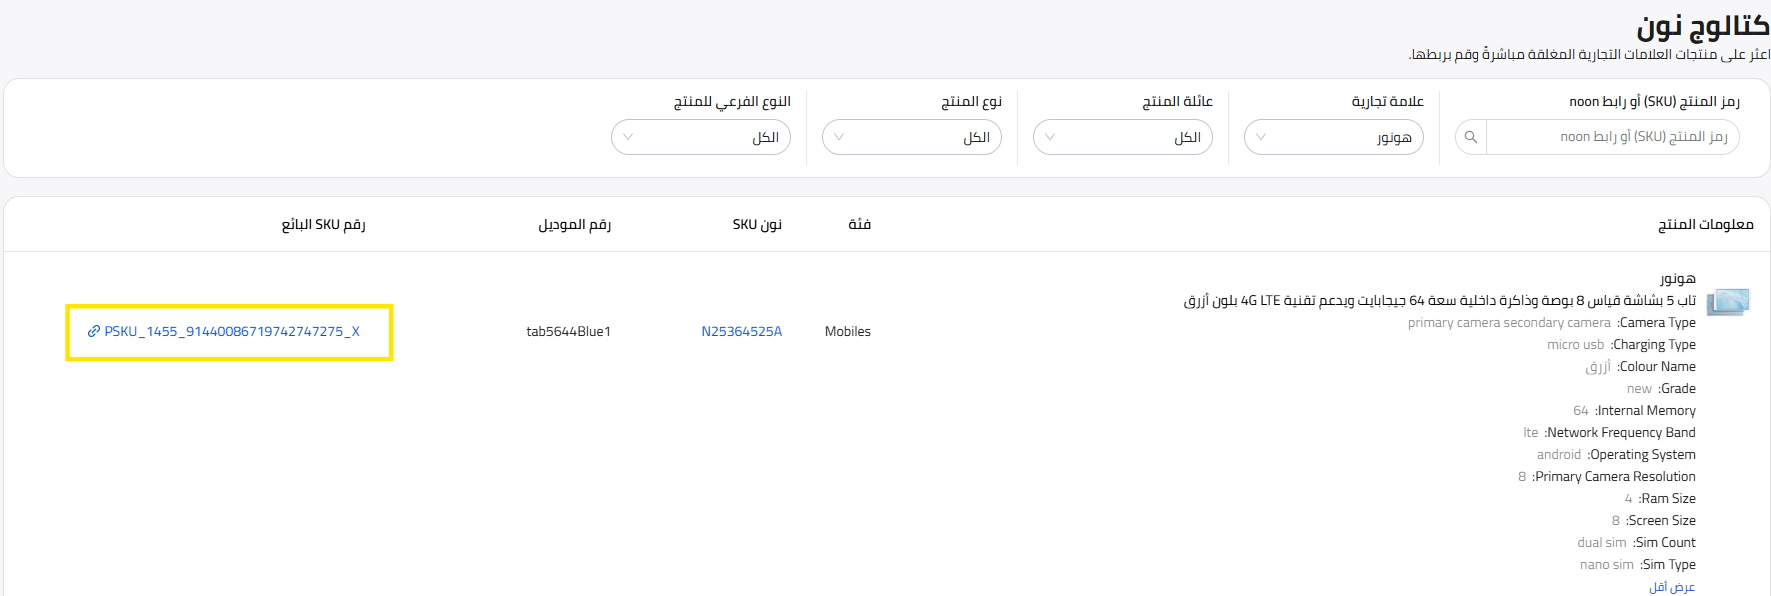This screenshot has height=596, width=1771.
Task: Click the معلومات المنتج column header
Action: click(1705, 224)
